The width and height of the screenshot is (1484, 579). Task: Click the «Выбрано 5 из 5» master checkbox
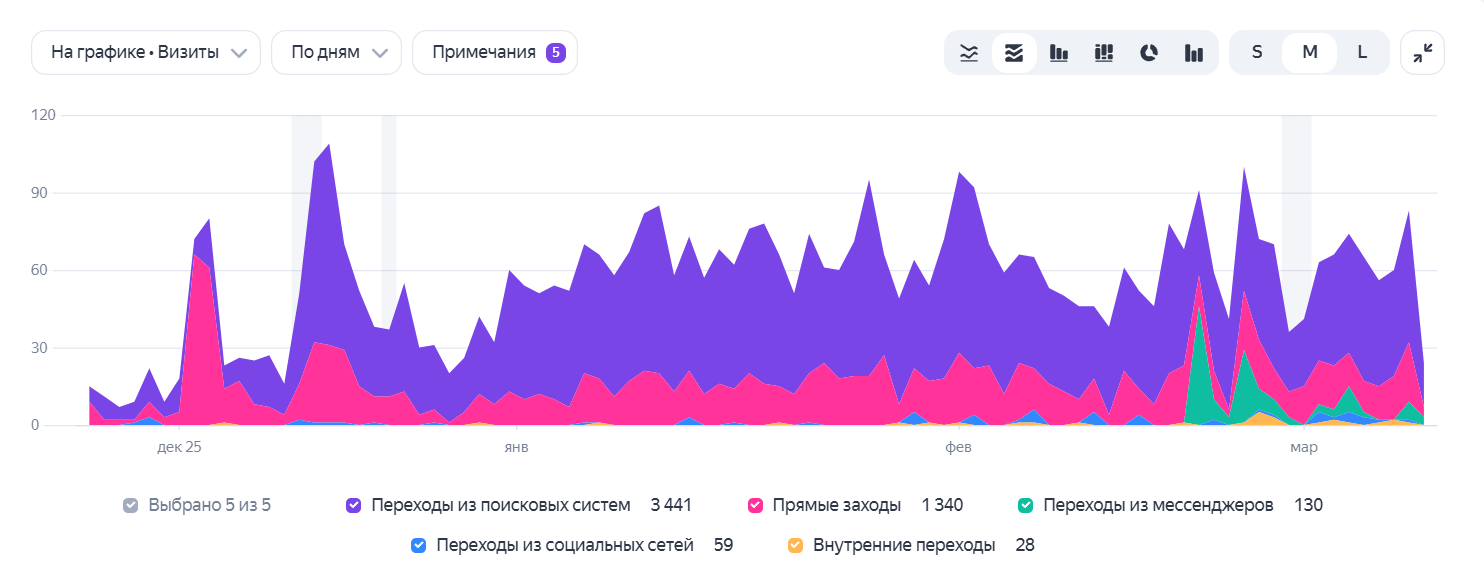129,505
